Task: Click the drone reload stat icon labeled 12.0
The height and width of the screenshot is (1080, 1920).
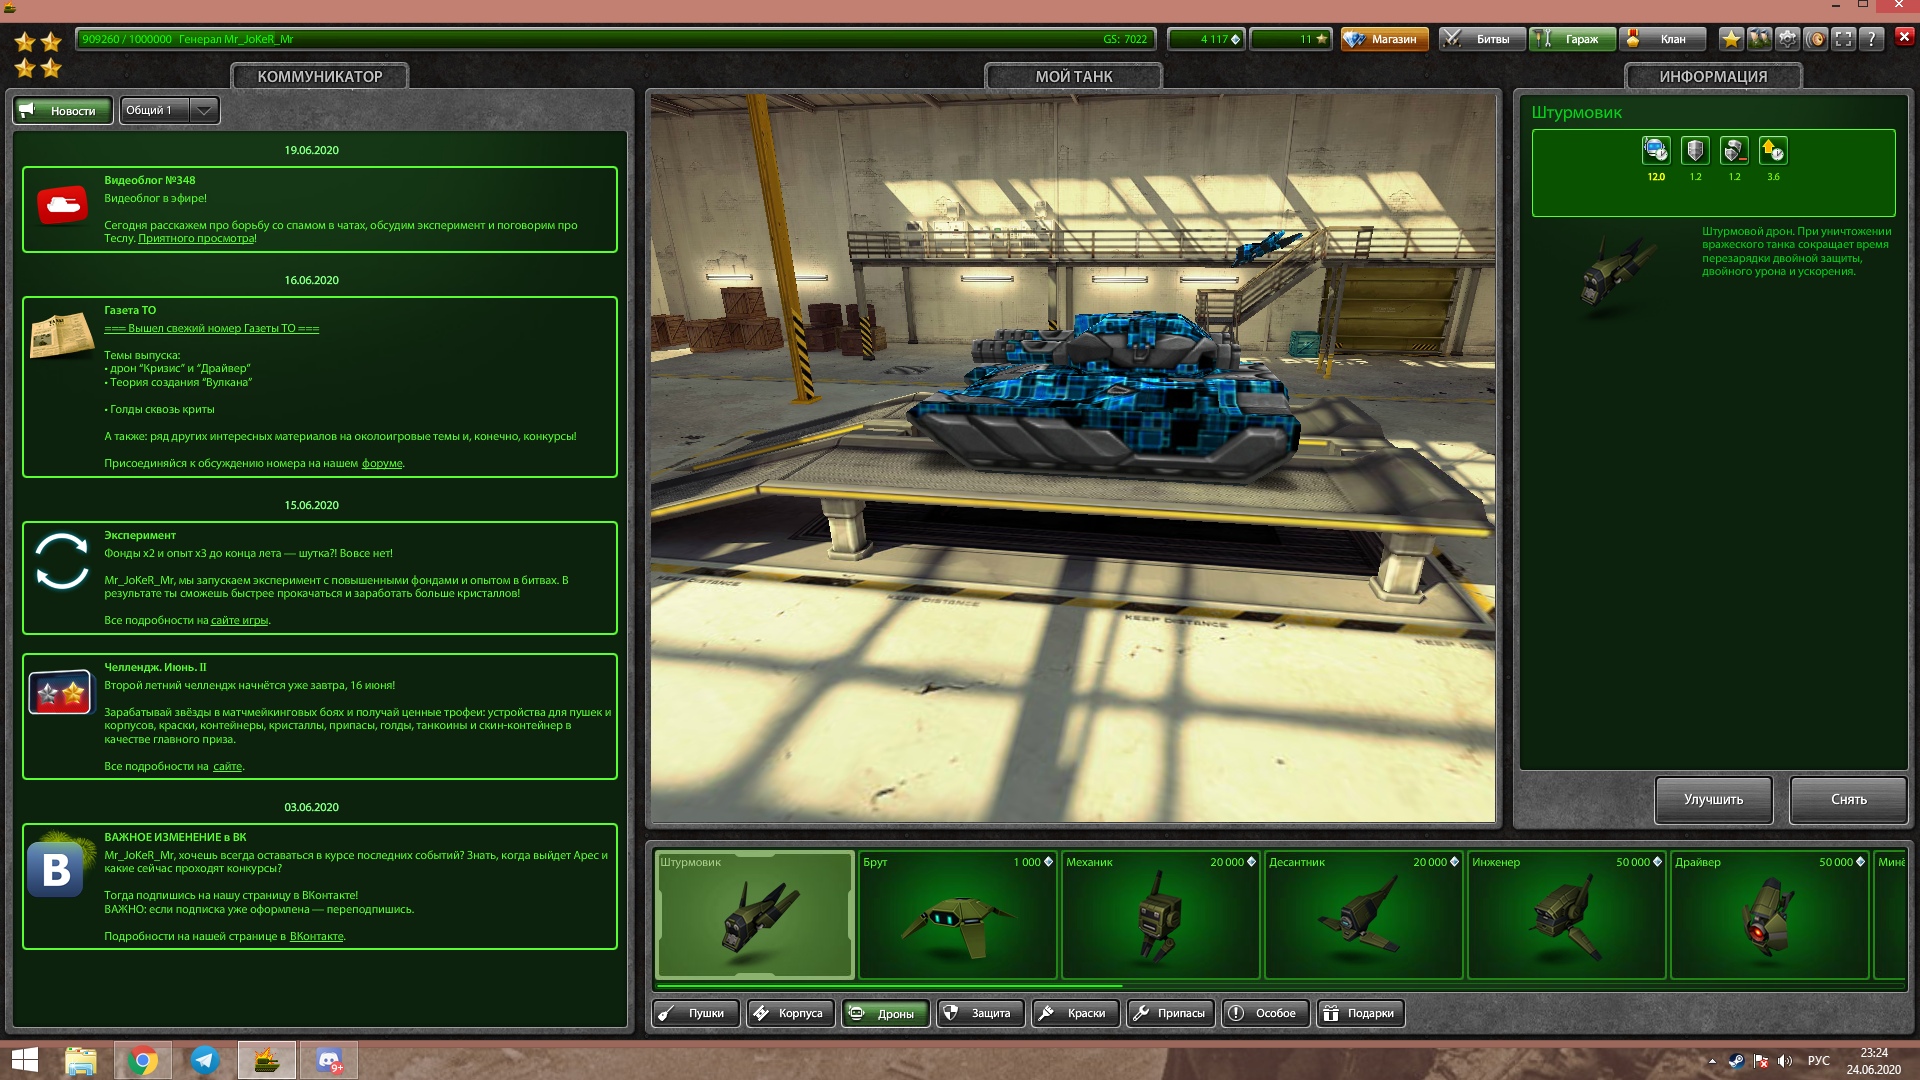Action: 1656,151
